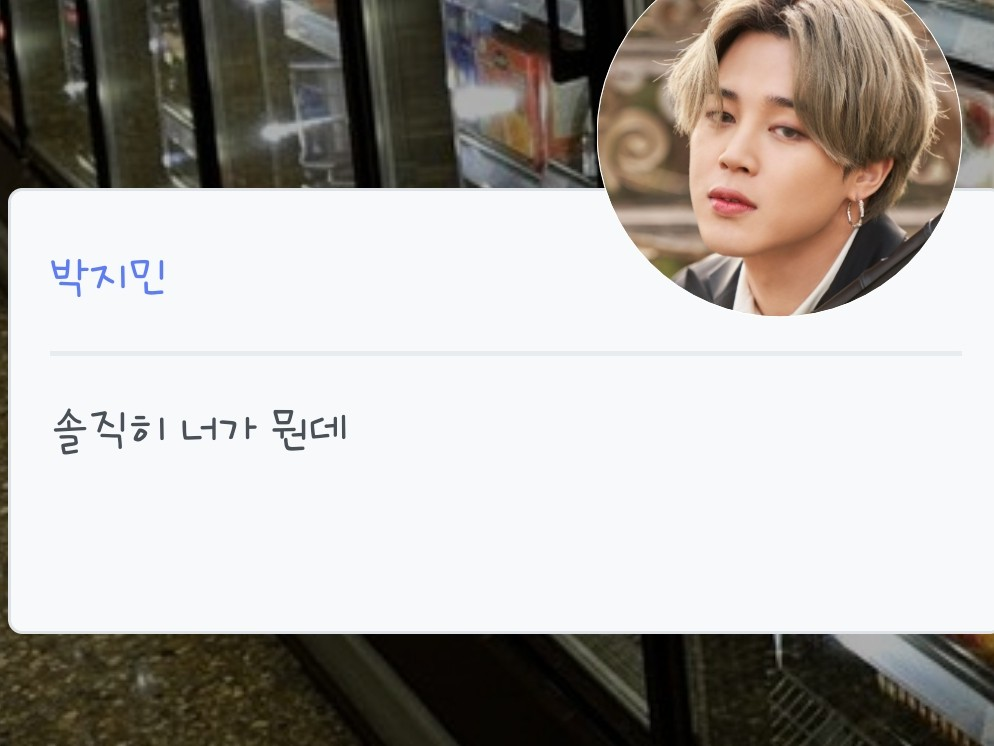The height and width of the screenshot is (746, 994).
Task: Click the gray divider under the speaker name
Action: [x=506, y=353]
